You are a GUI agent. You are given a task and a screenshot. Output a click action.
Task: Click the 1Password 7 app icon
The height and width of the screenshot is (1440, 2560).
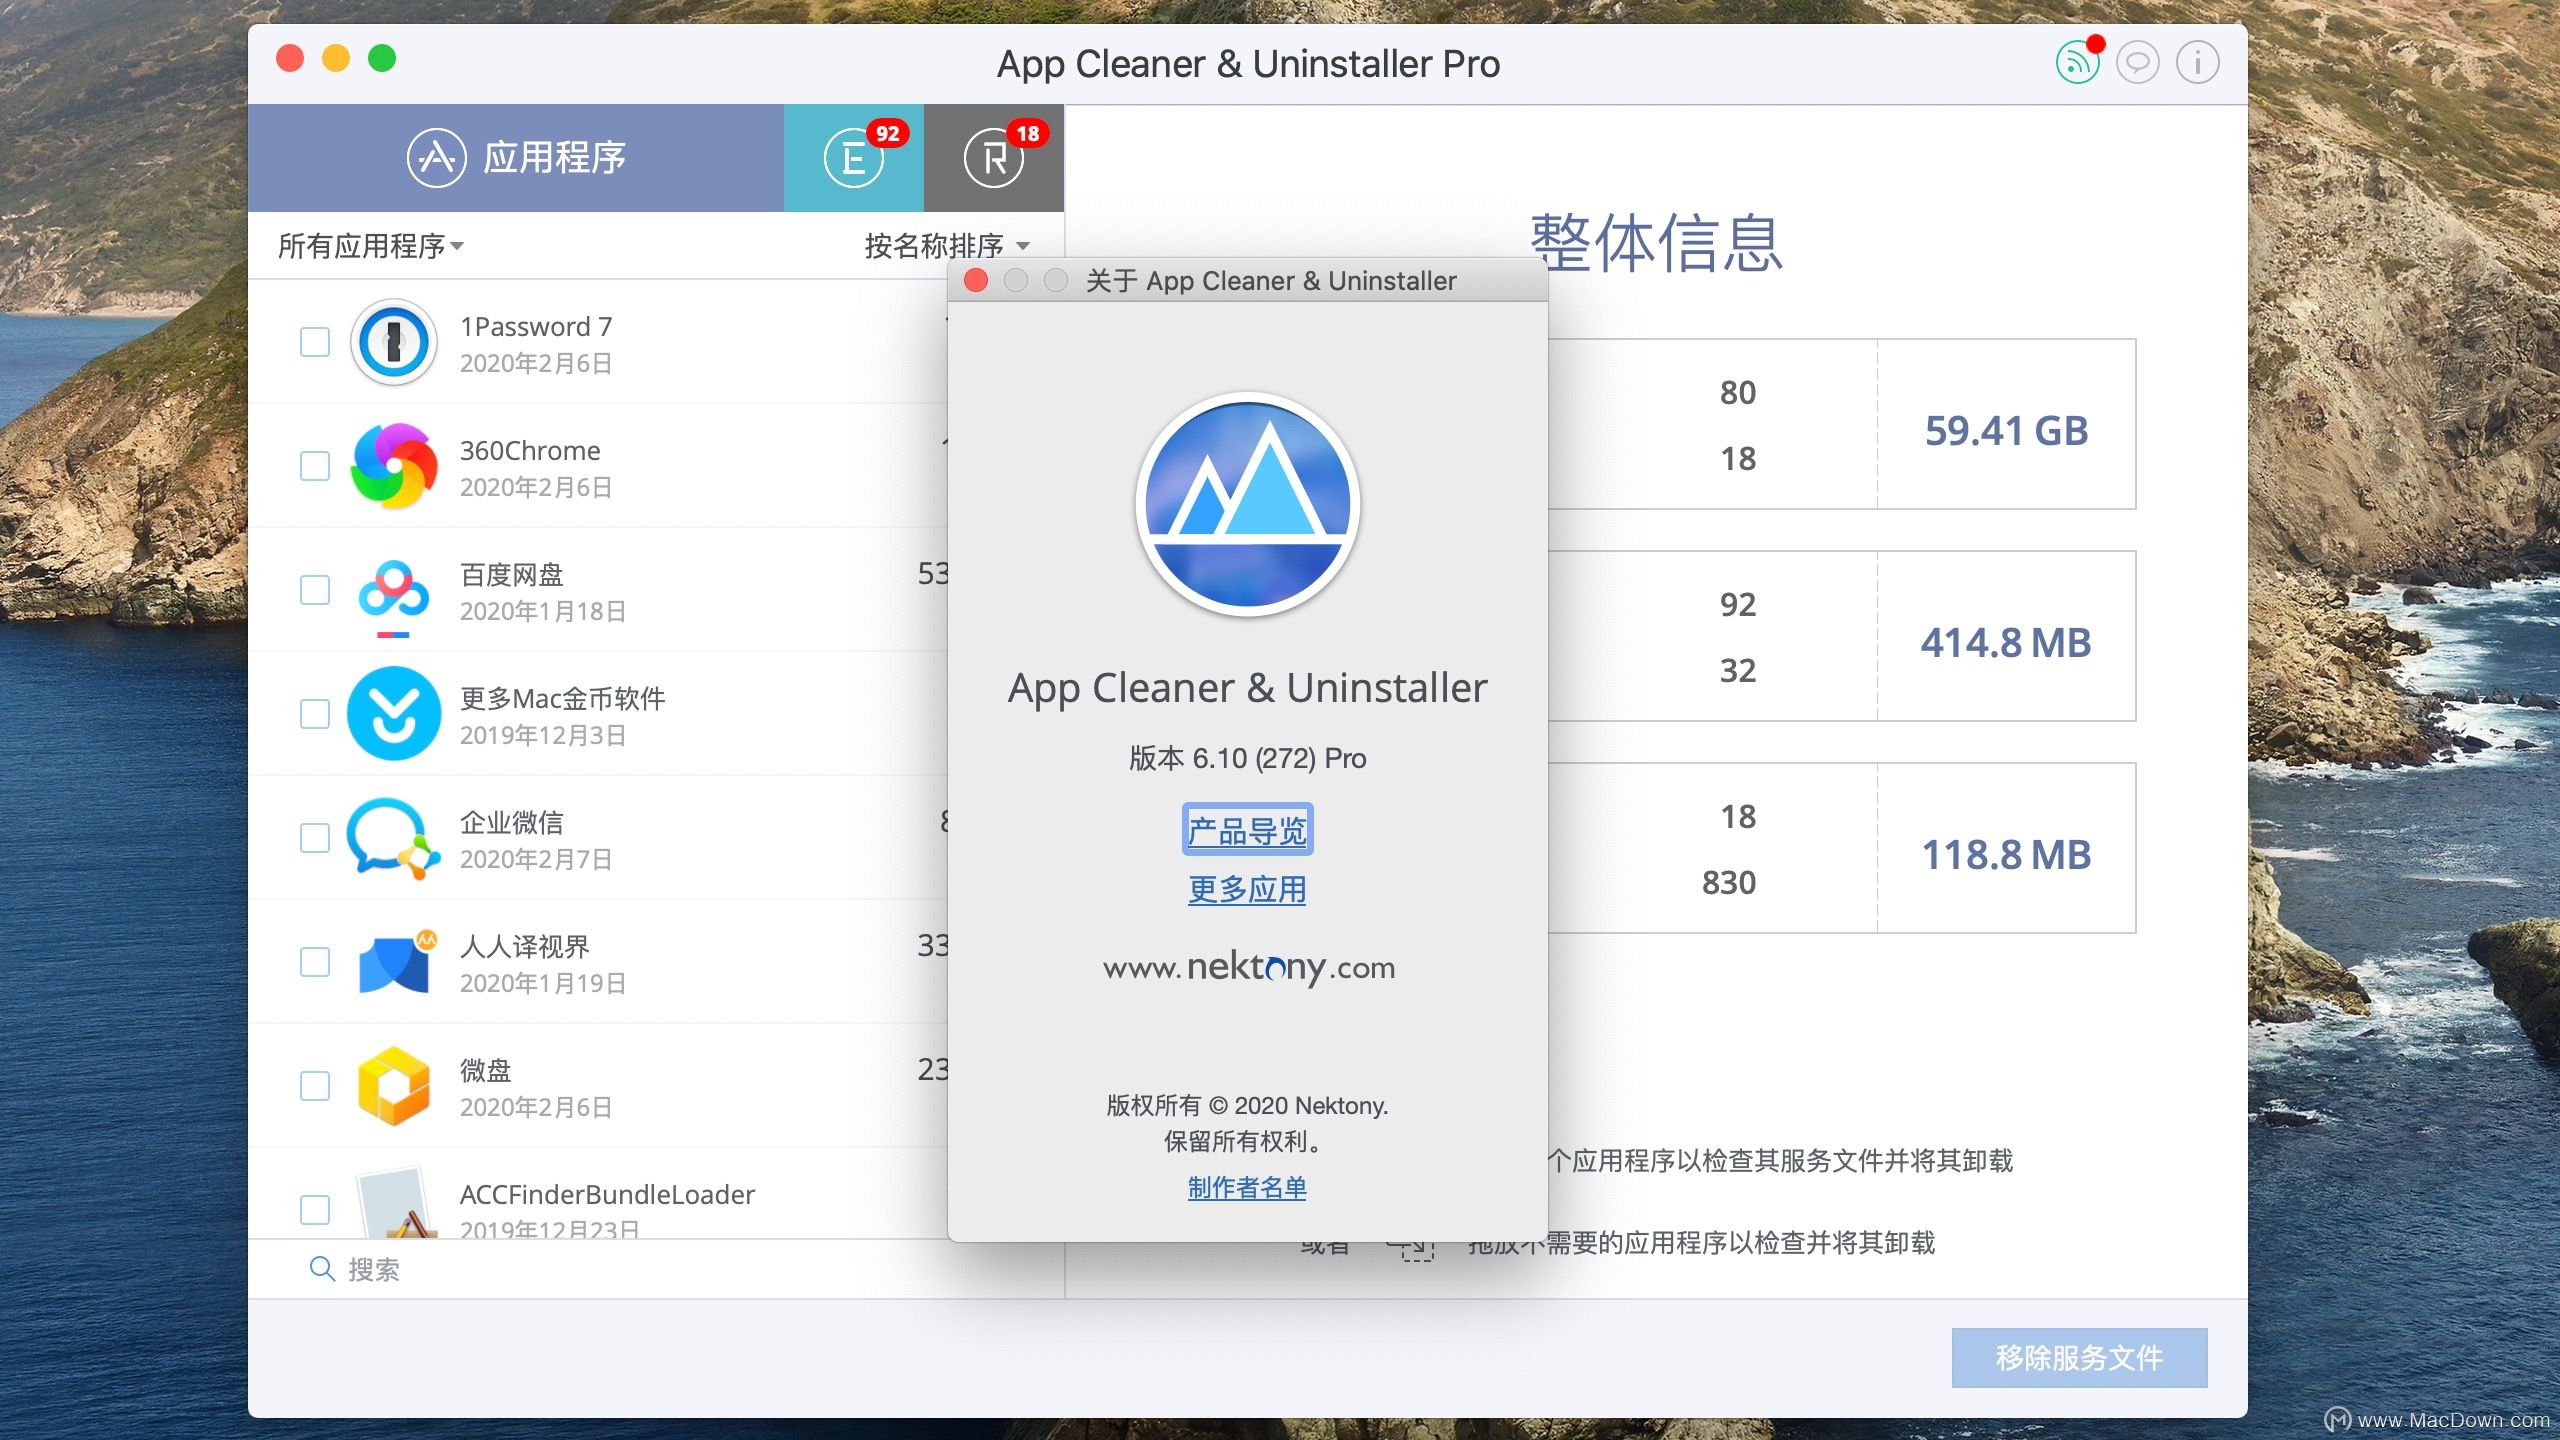[394, 342]
